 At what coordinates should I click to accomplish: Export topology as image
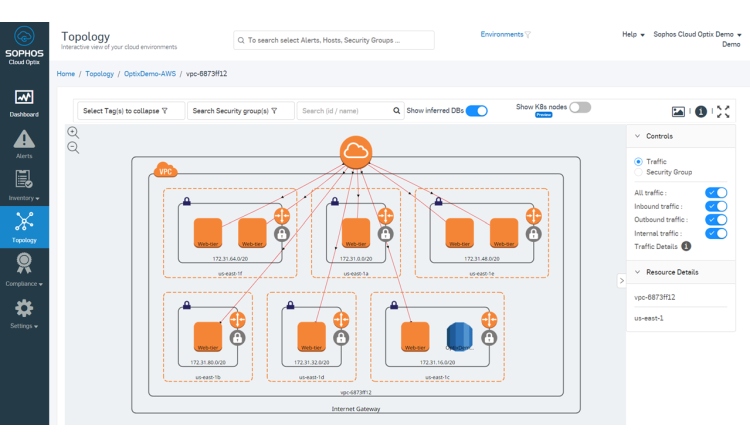pos(679,112)
